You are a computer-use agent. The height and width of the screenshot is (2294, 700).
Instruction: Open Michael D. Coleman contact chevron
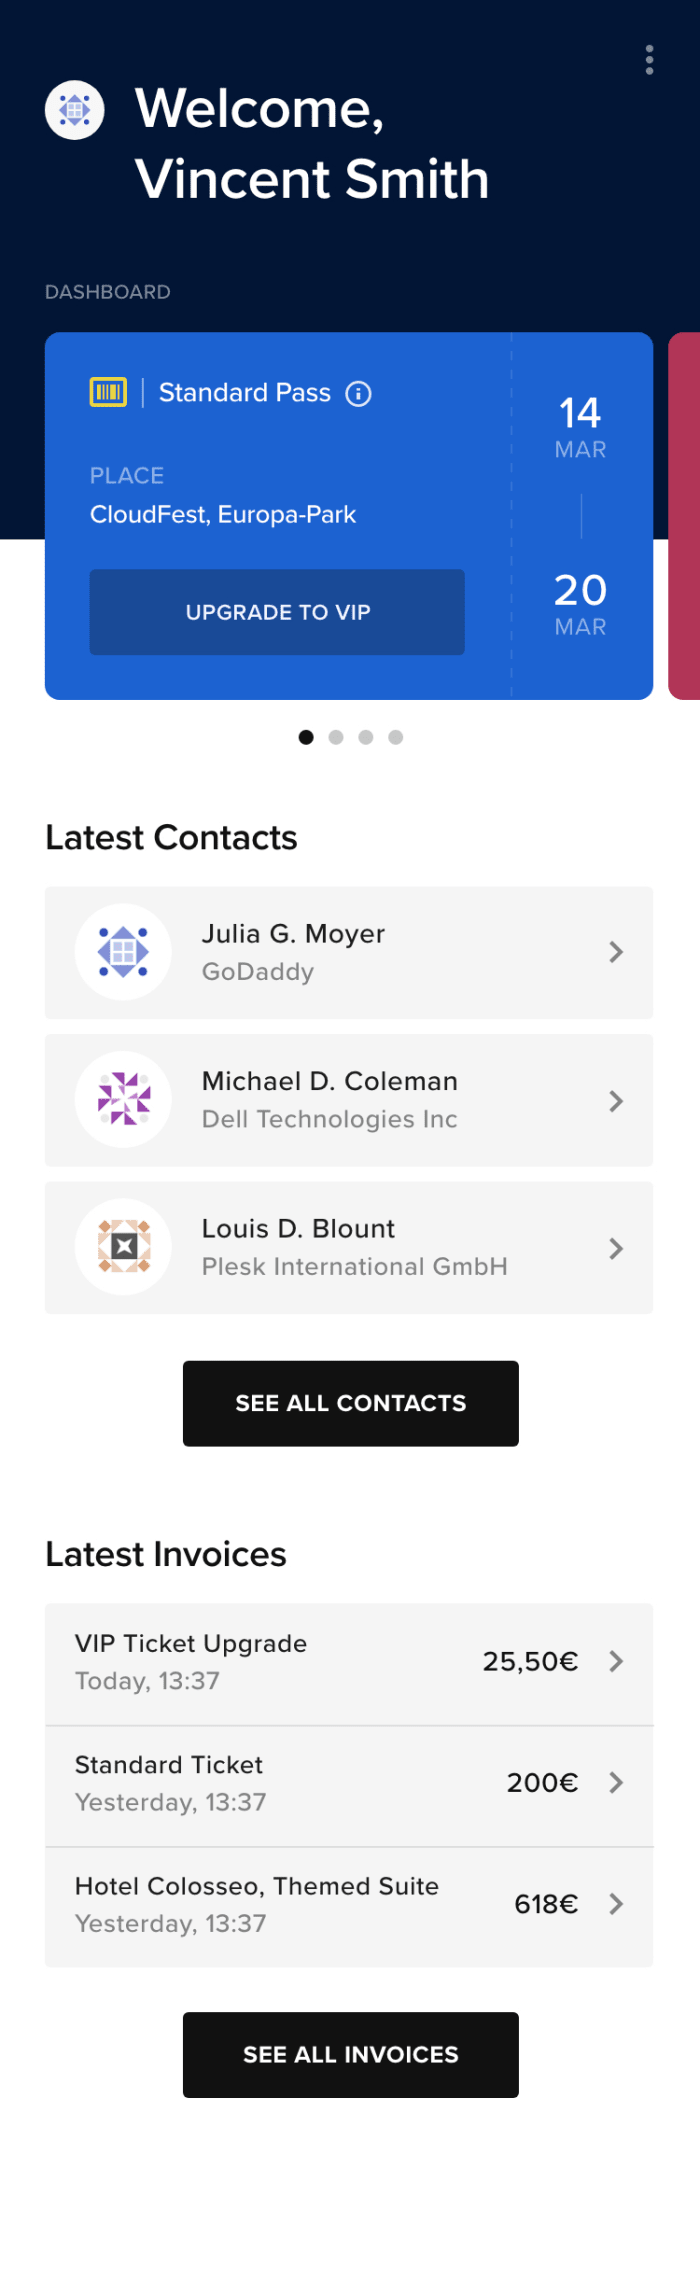(x=616, y=1101)
